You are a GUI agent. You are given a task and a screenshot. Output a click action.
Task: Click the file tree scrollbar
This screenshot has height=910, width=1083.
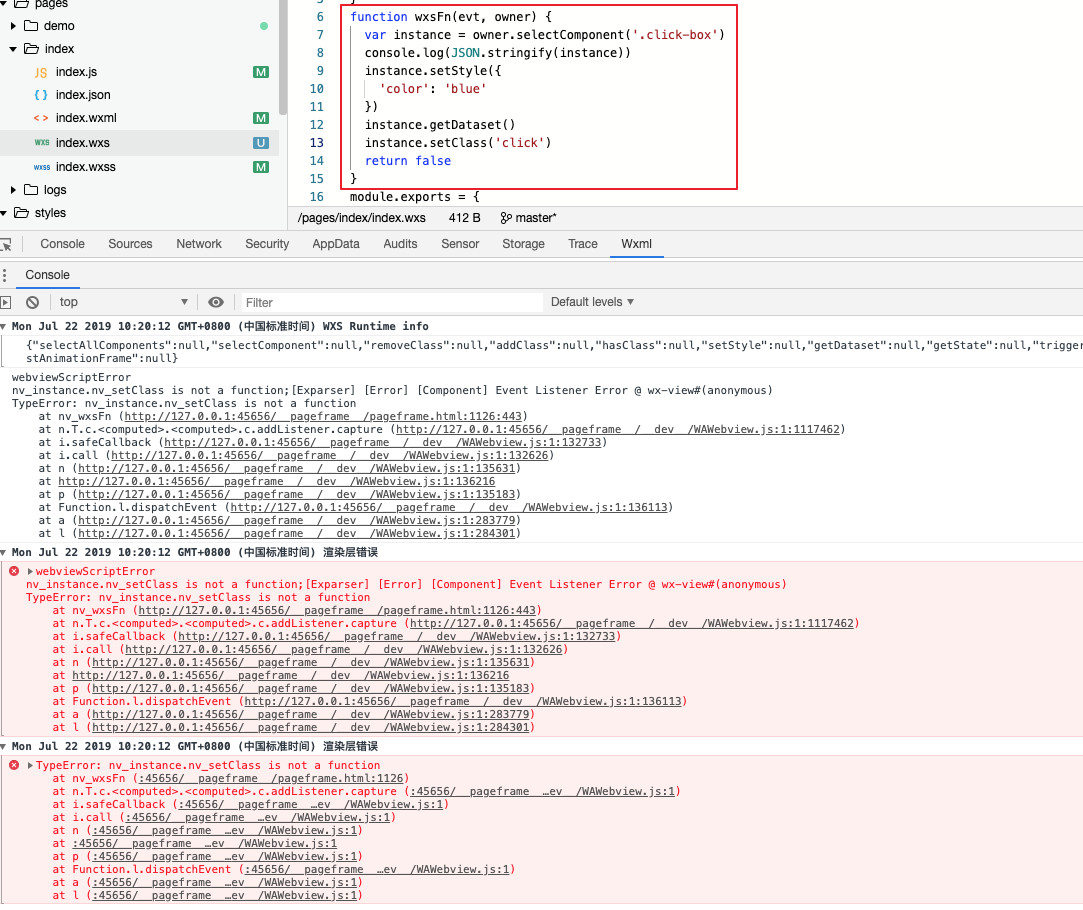(282, 57)
